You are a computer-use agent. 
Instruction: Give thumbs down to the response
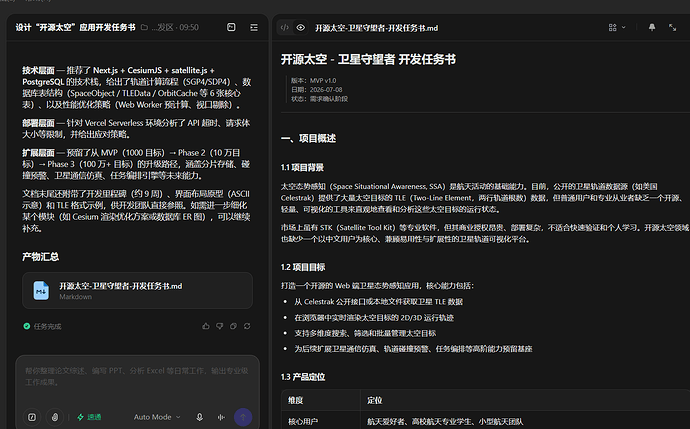point(219,326)
